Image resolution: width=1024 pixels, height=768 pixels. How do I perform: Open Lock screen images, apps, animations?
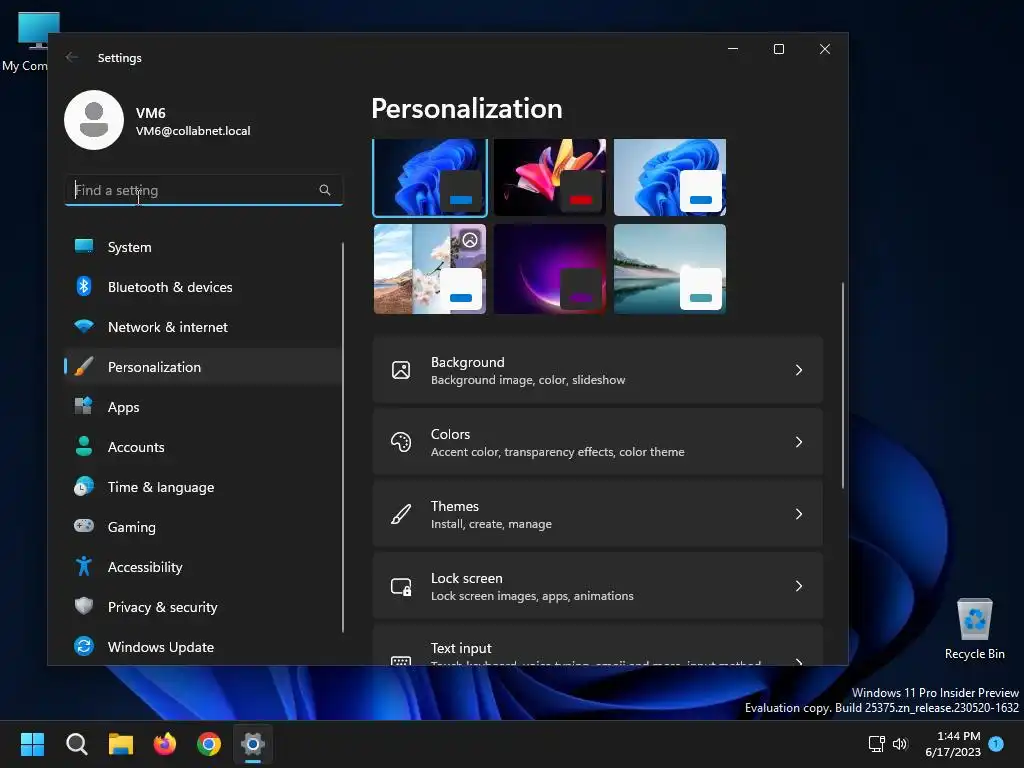[x=598, y=586]
